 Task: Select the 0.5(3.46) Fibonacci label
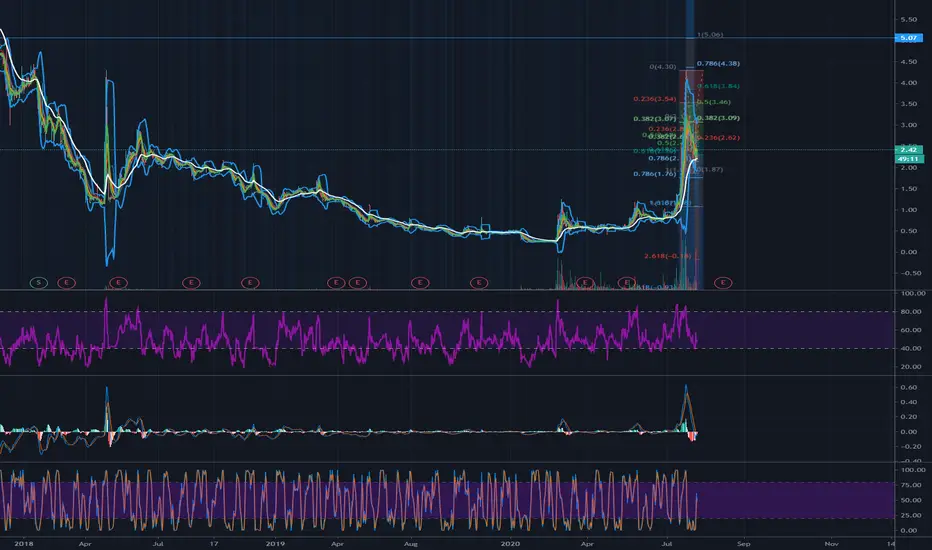[x=714, y=102]
